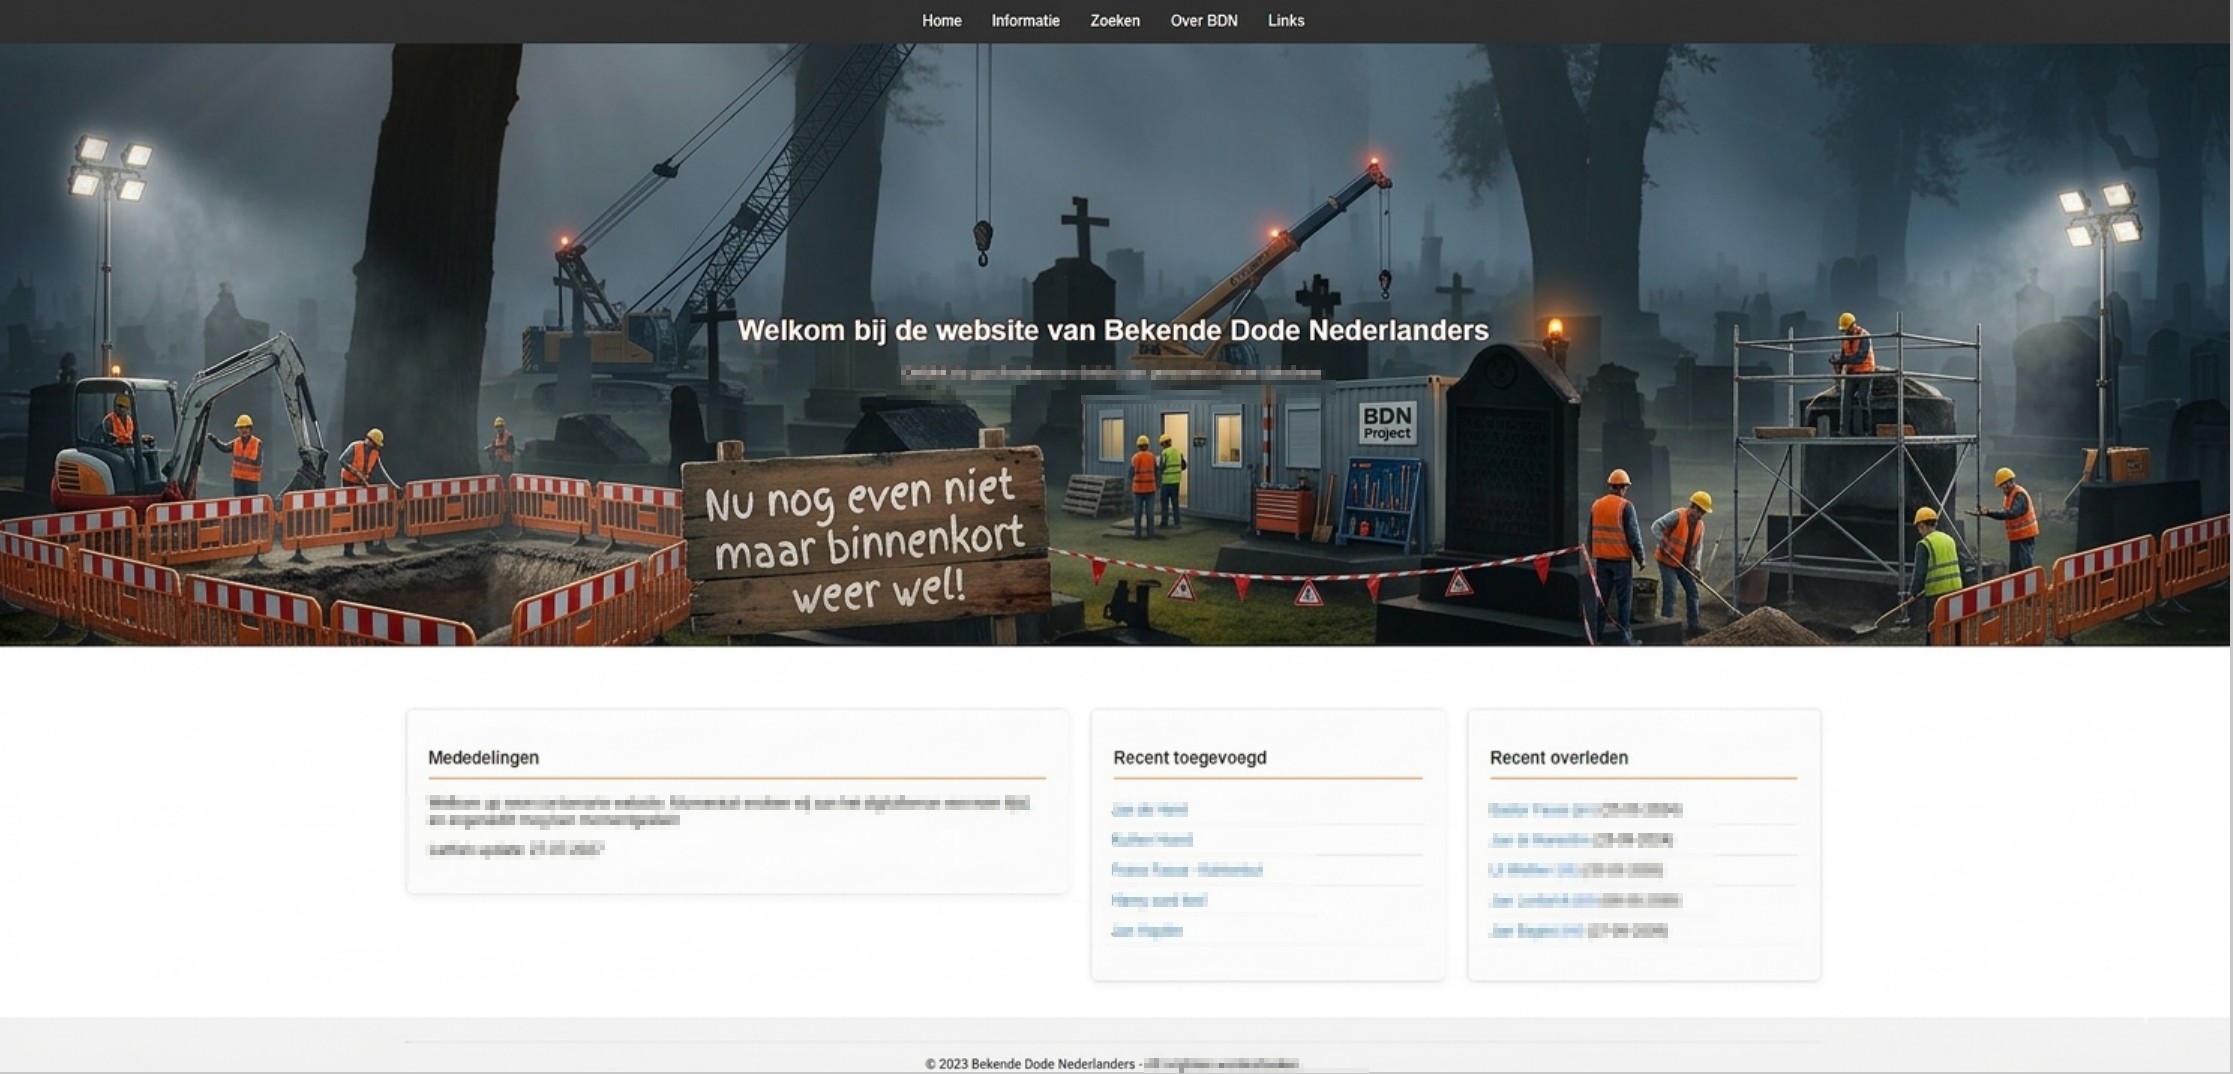2233x1074 pixels.
Task: Click the second link under Recent toegevoegd
Action: (x=1152, y=840)
